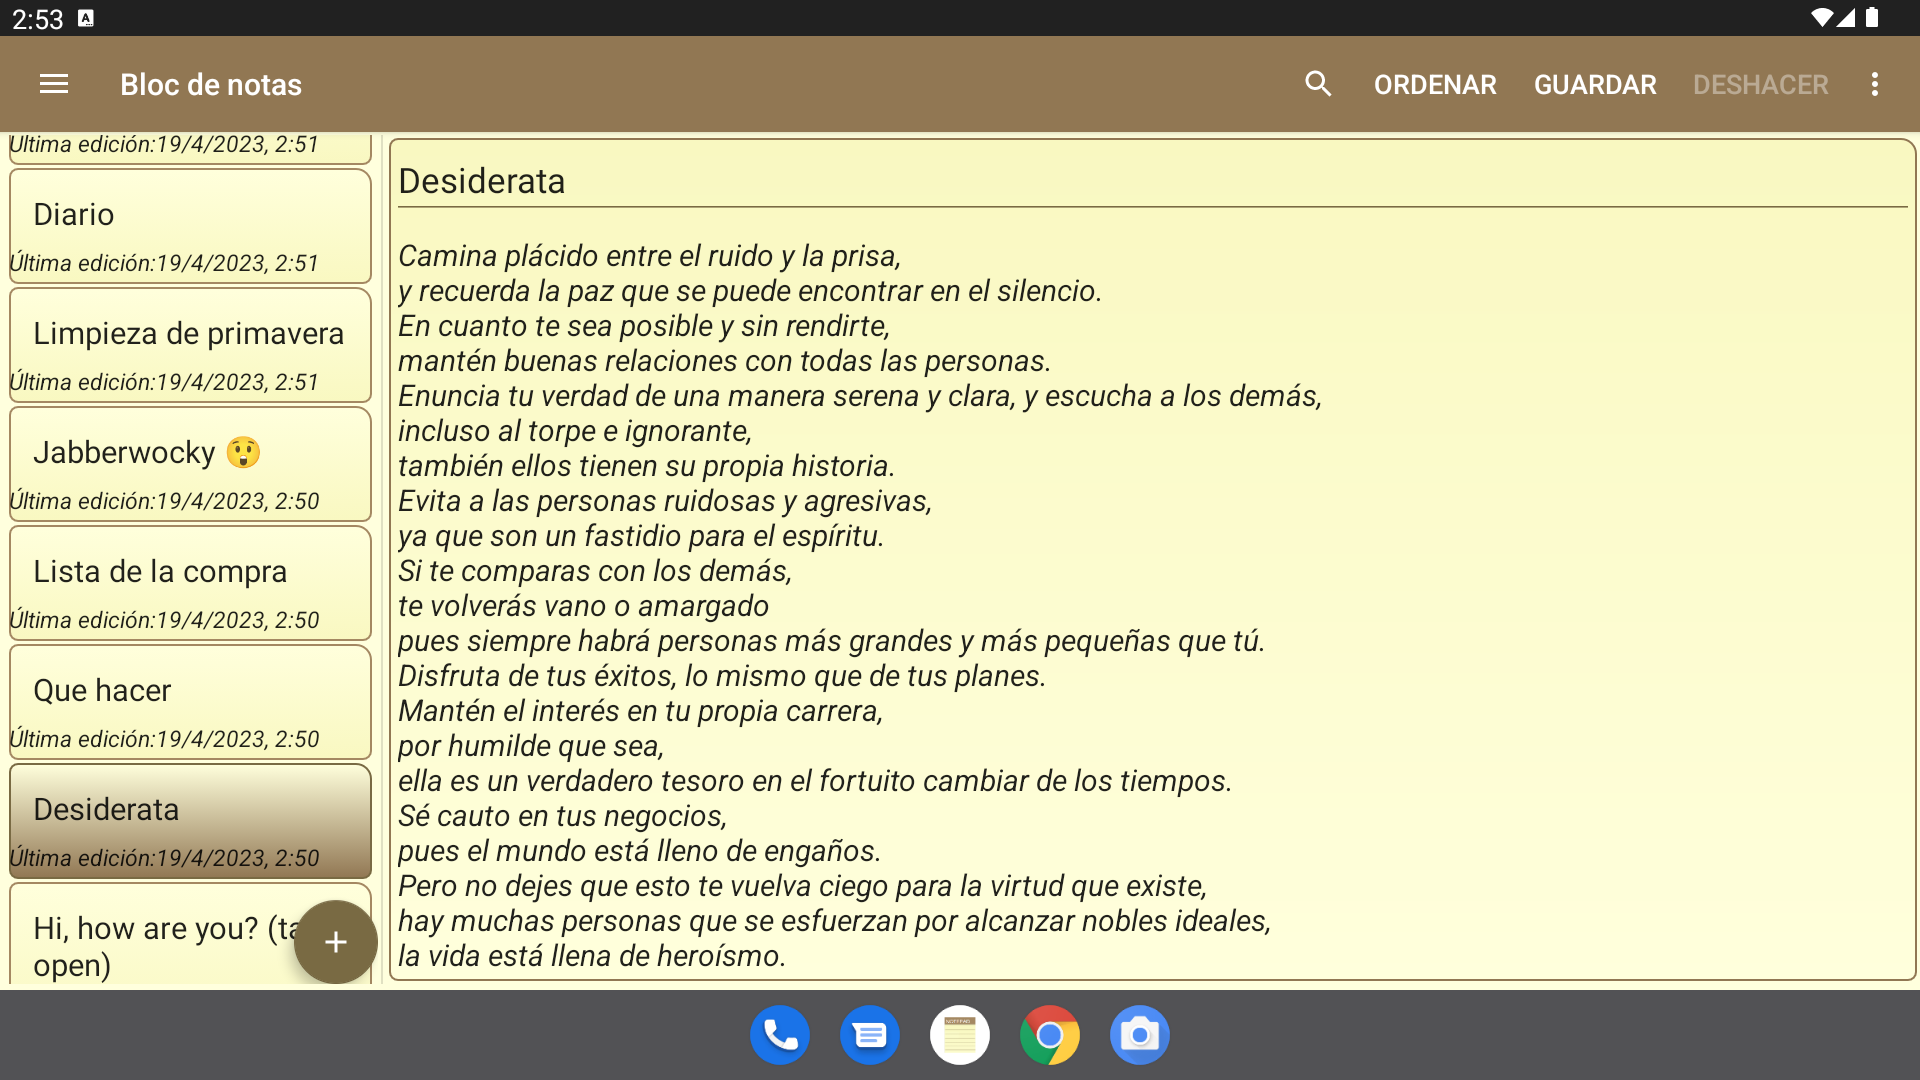This screenshot has height=1080, width=1920.
Task: Click the Desiderata title field
Action: click(1152, 181)
